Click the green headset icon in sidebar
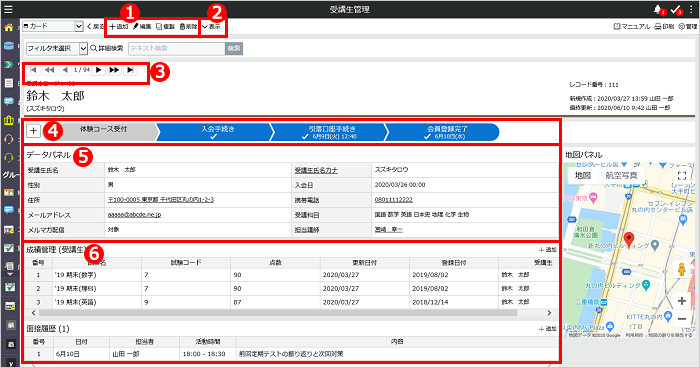Screen dimensions: 700x368 pyautogui.click(x=8, y=157)
